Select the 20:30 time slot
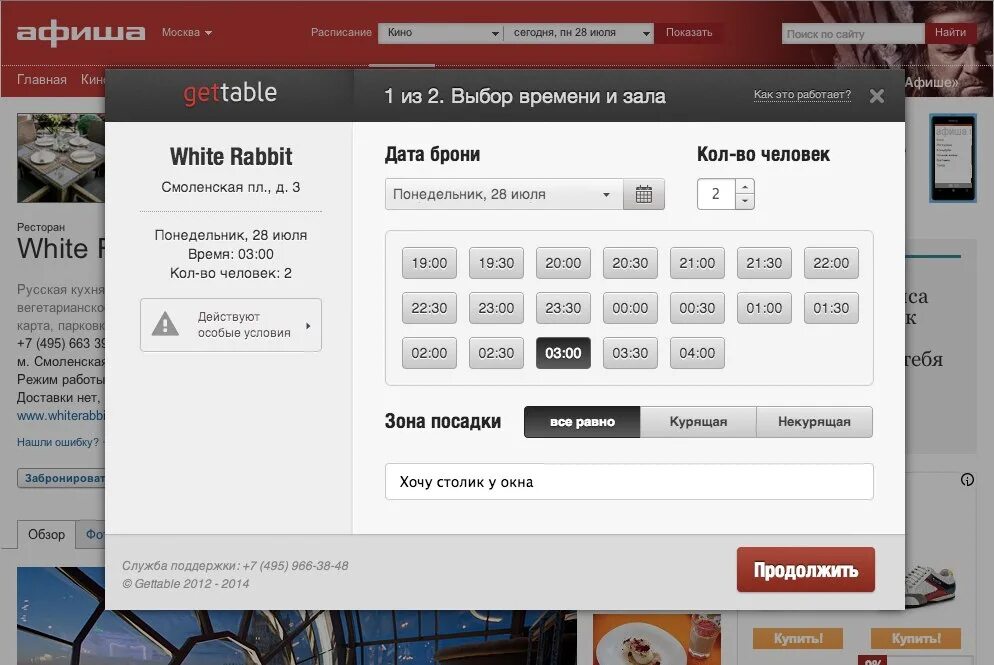This screenshot has height=665, width=994. point(630,263)
